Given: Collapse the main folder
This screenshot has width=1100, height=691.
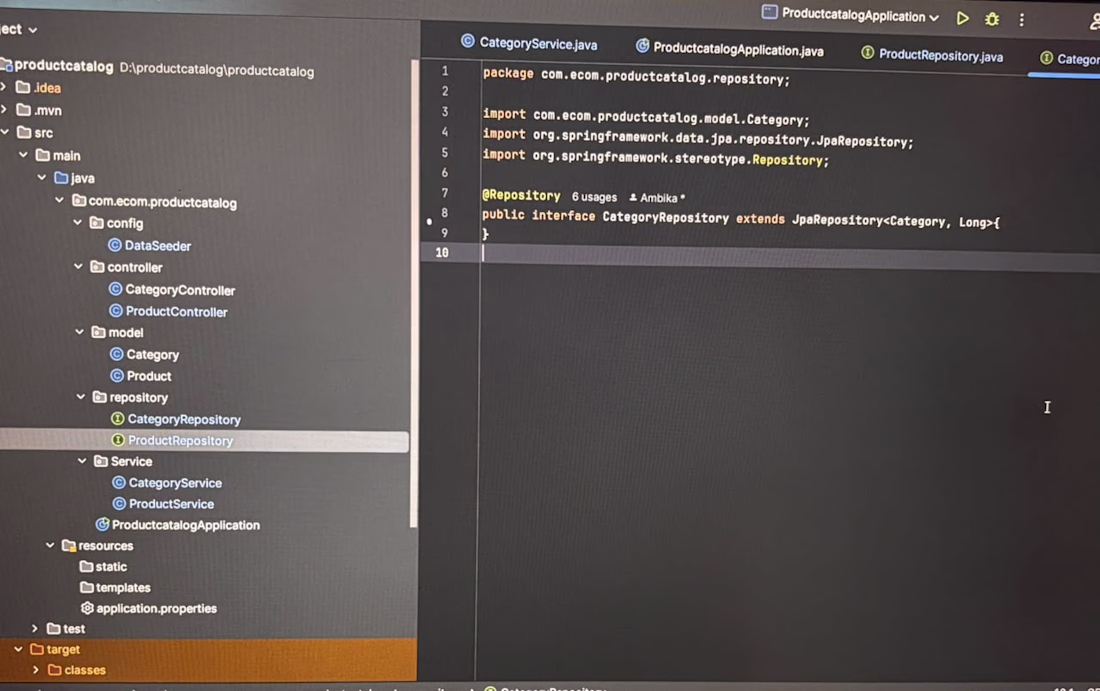Looking at the screenshot, I should [23, 154].
